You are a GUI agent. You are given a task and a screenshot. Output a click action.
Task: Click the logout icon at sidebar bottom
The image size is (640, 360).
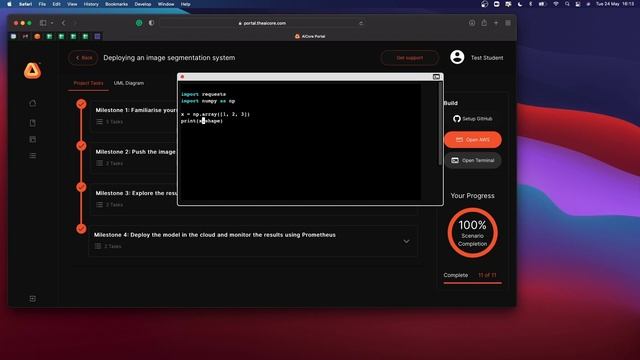point(33,299)
